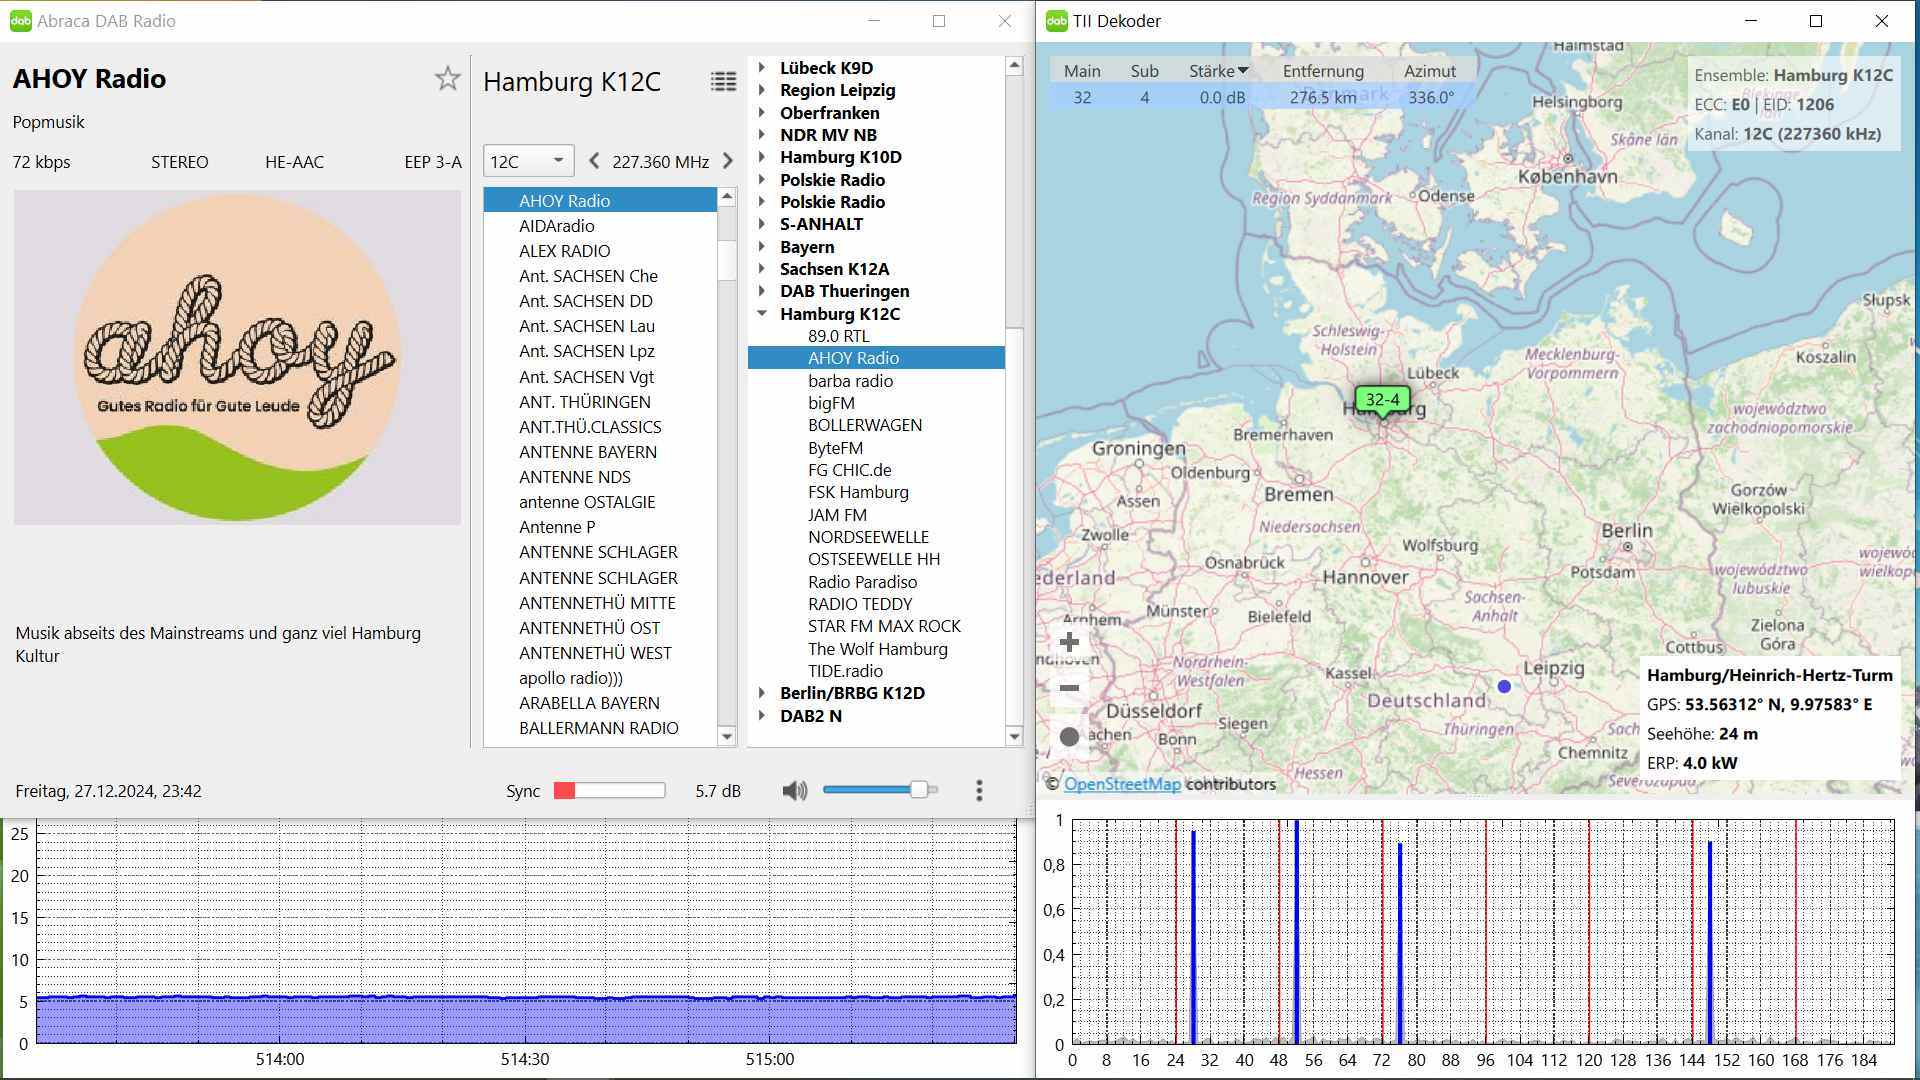This screenshot has height=1080, width=1920.
Task: Click the 32-4 transmitter marker on the map
Action: coord(1382,400)
